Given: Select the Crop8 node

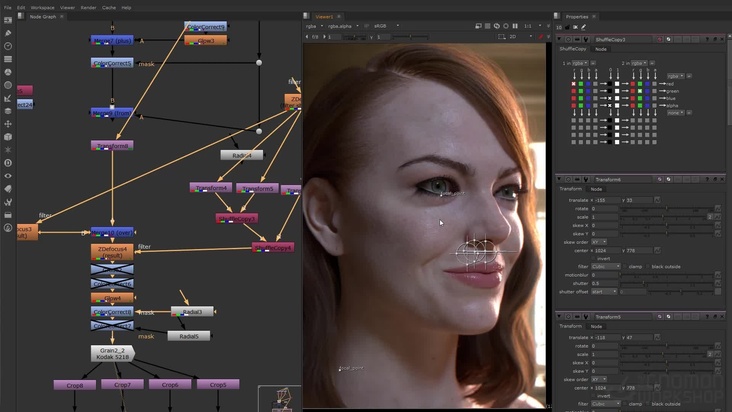Looking at the screenshot, I should [x=74, y=384].
